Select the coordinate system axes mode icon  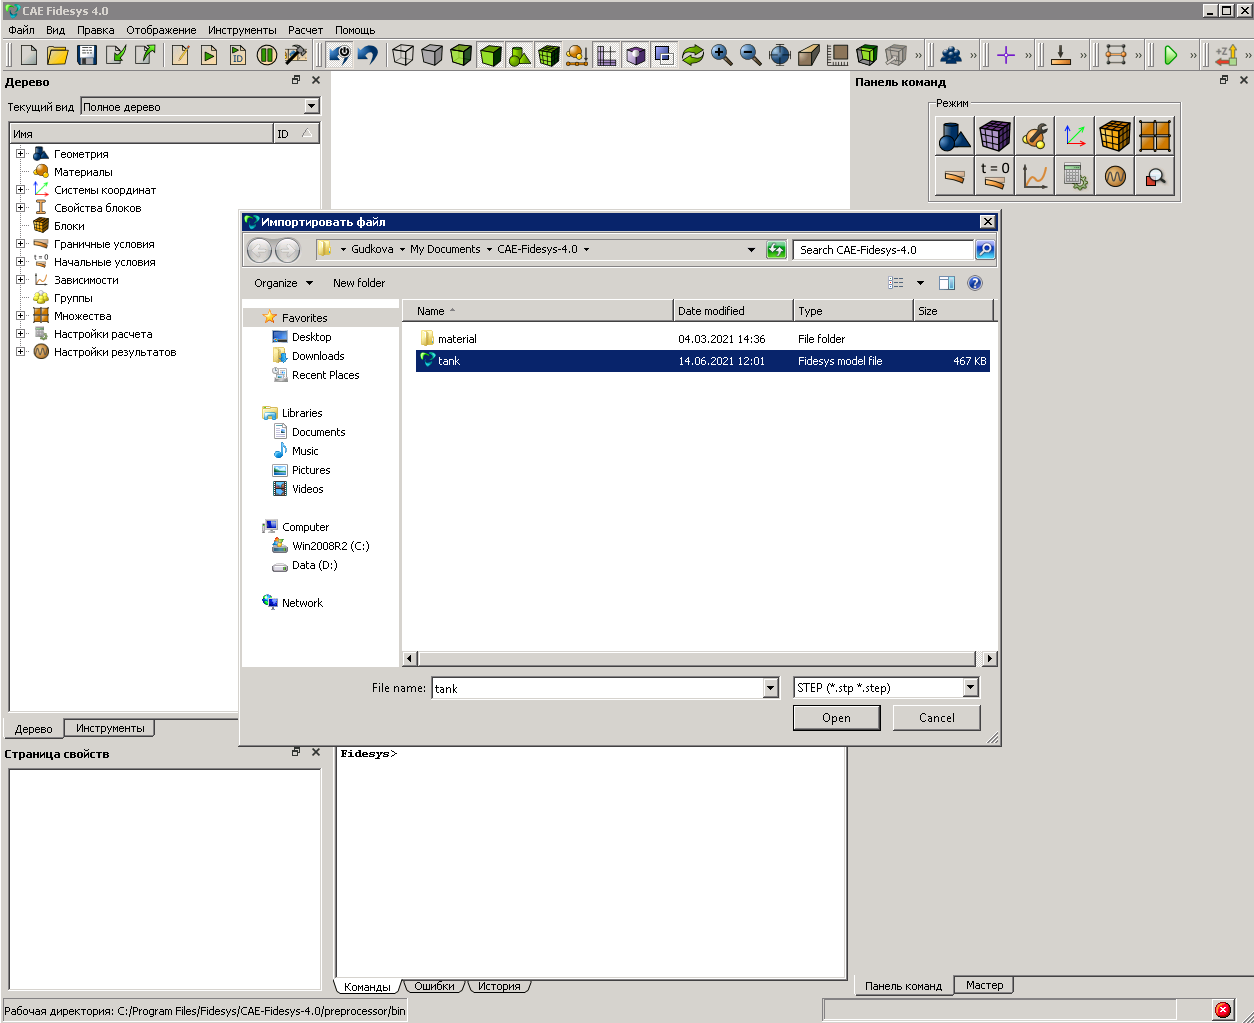point(1075,135)
